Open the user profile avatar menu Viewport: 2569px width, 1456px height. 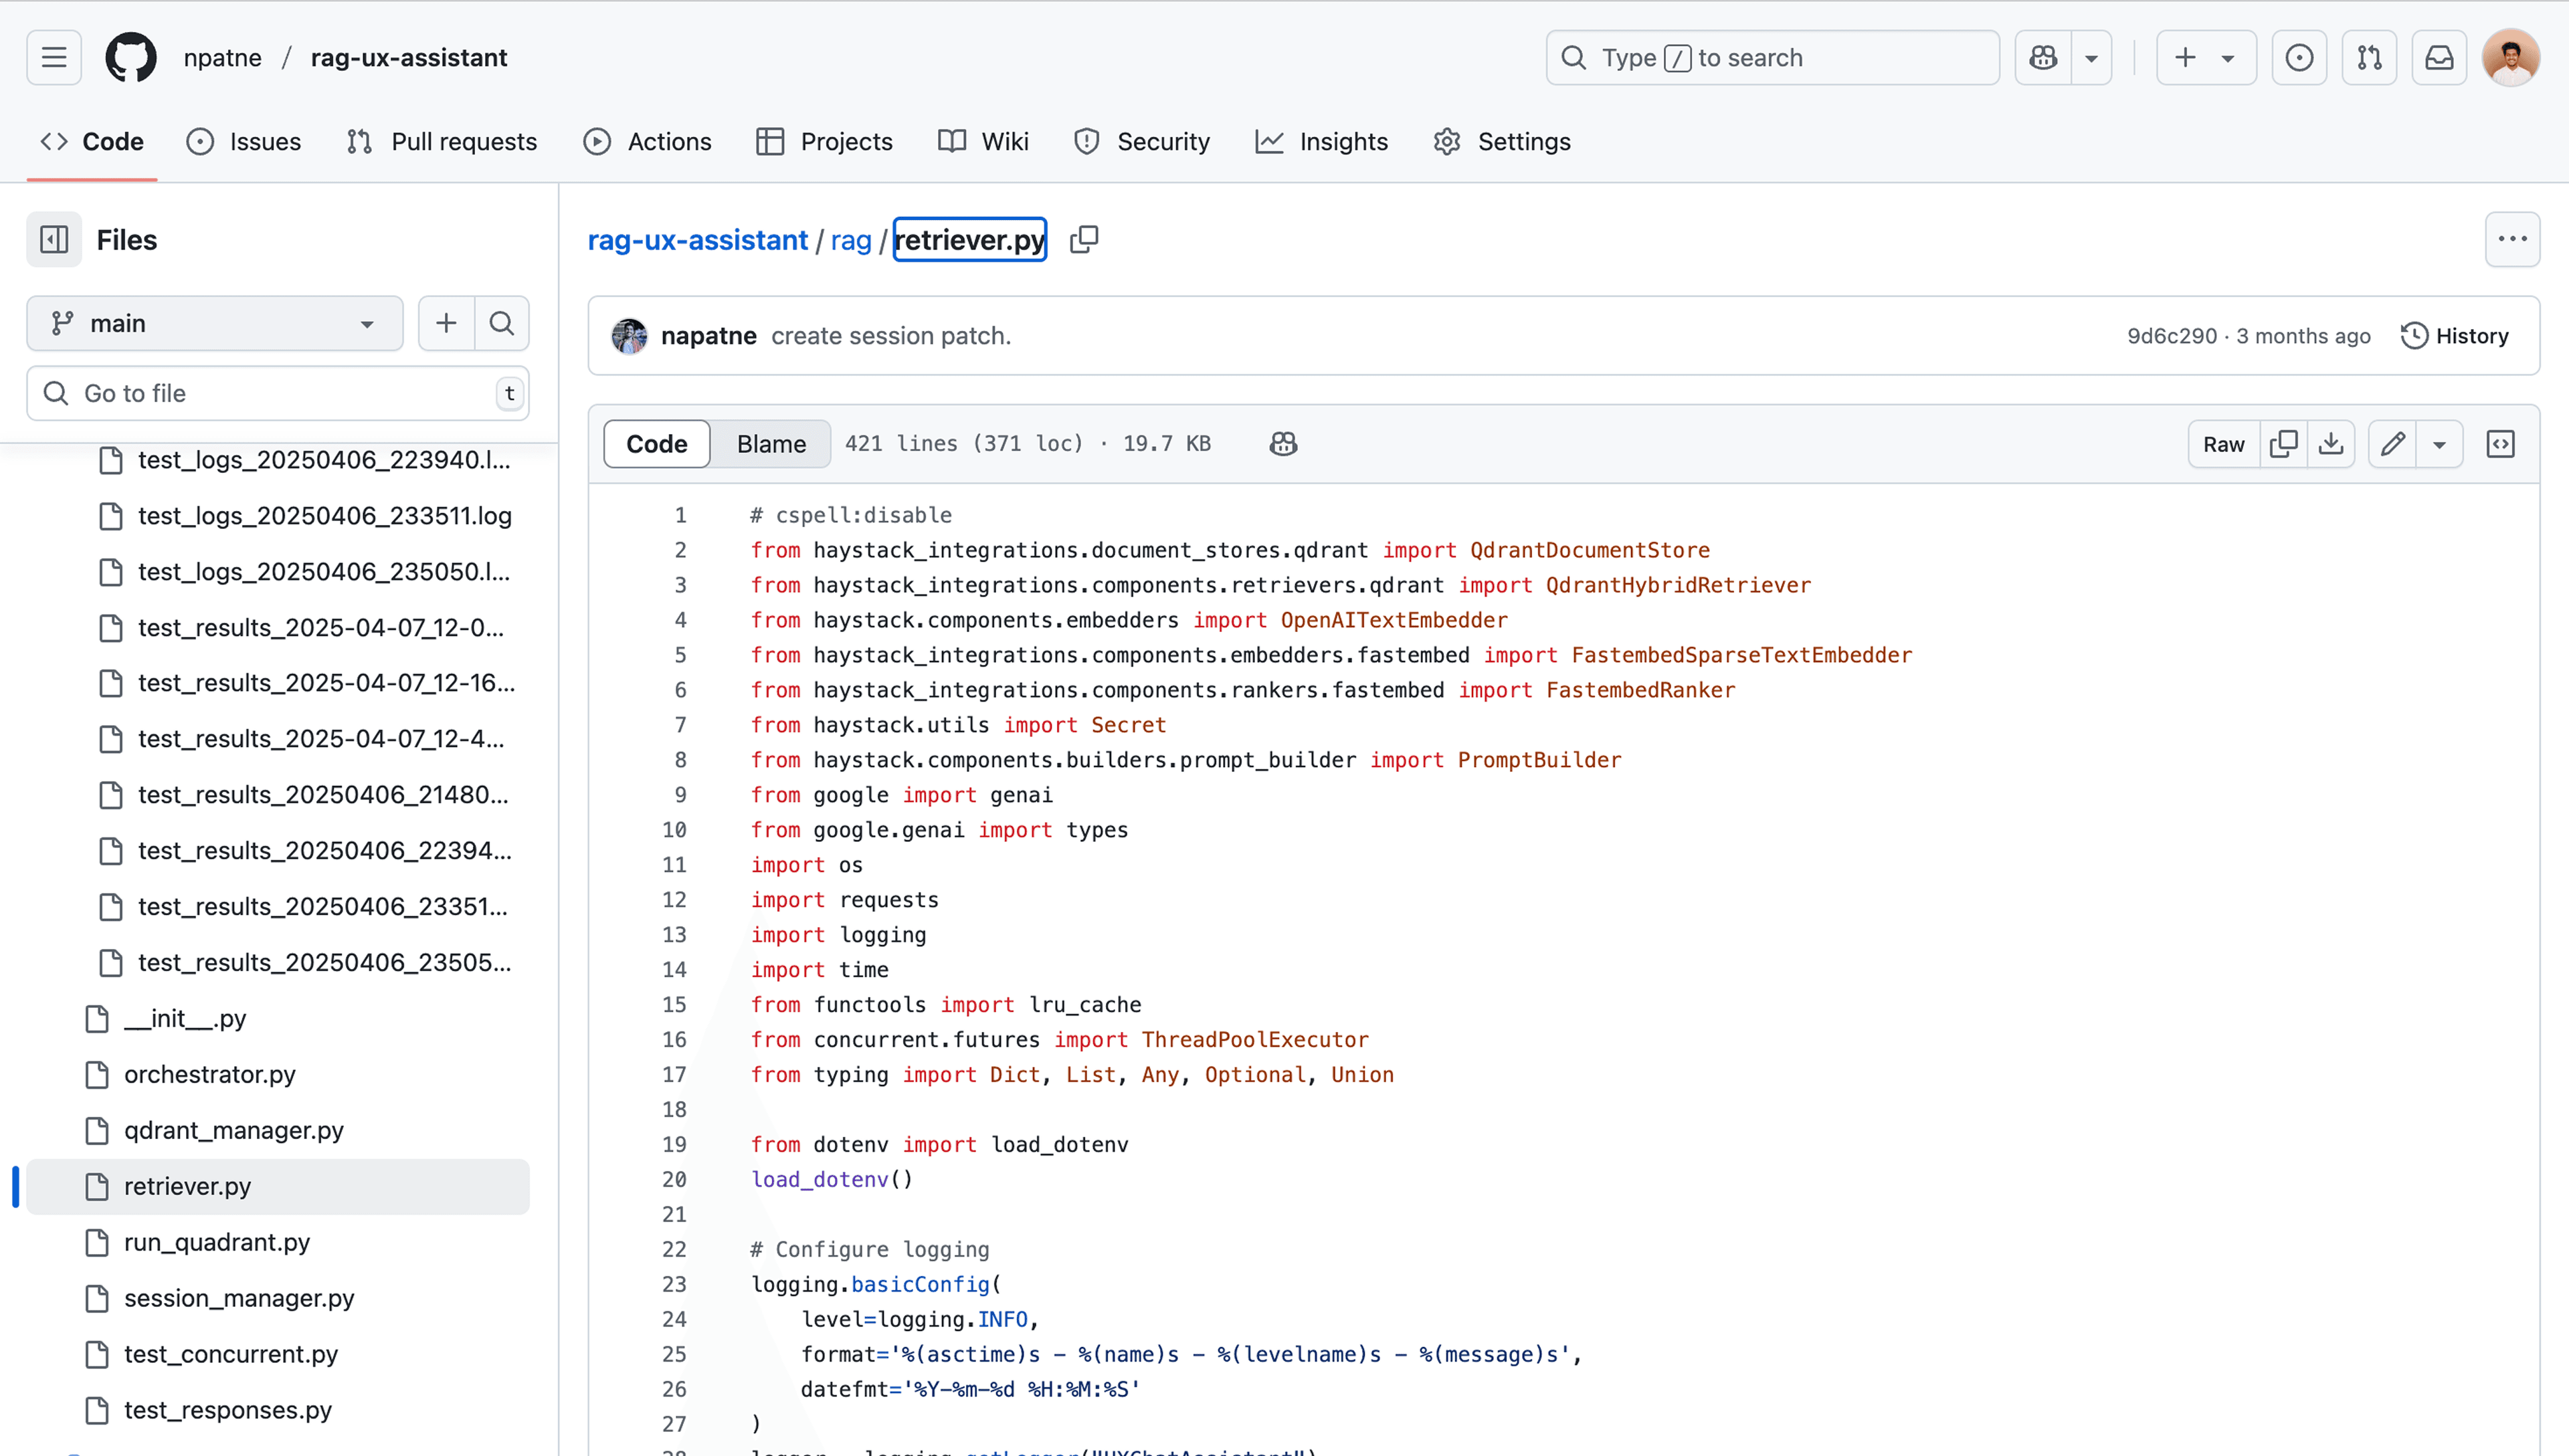(2510, 57)
